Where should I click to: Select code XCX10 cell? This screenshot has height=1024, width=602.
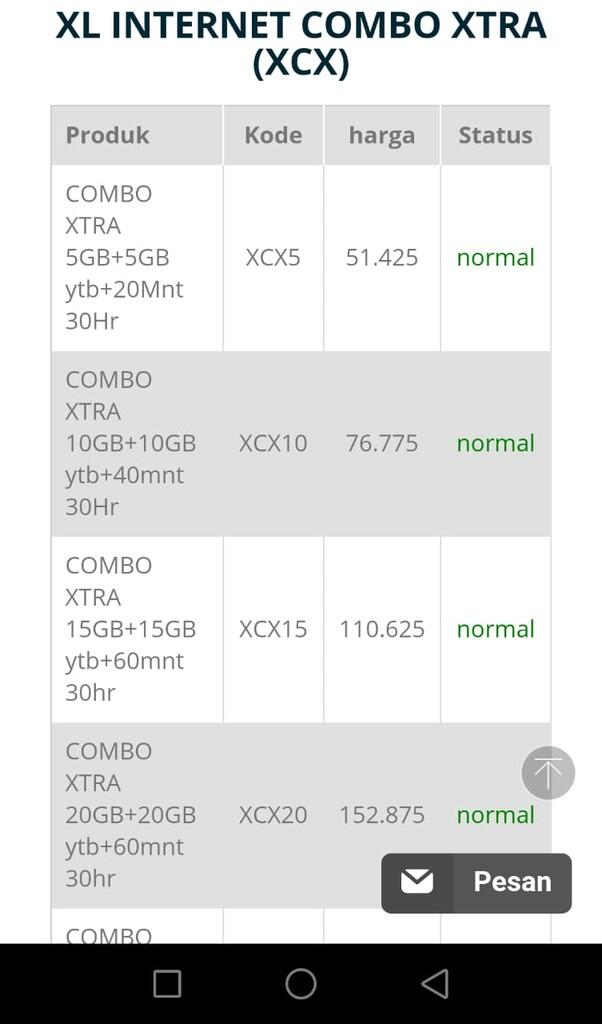[x=273, y=444]
